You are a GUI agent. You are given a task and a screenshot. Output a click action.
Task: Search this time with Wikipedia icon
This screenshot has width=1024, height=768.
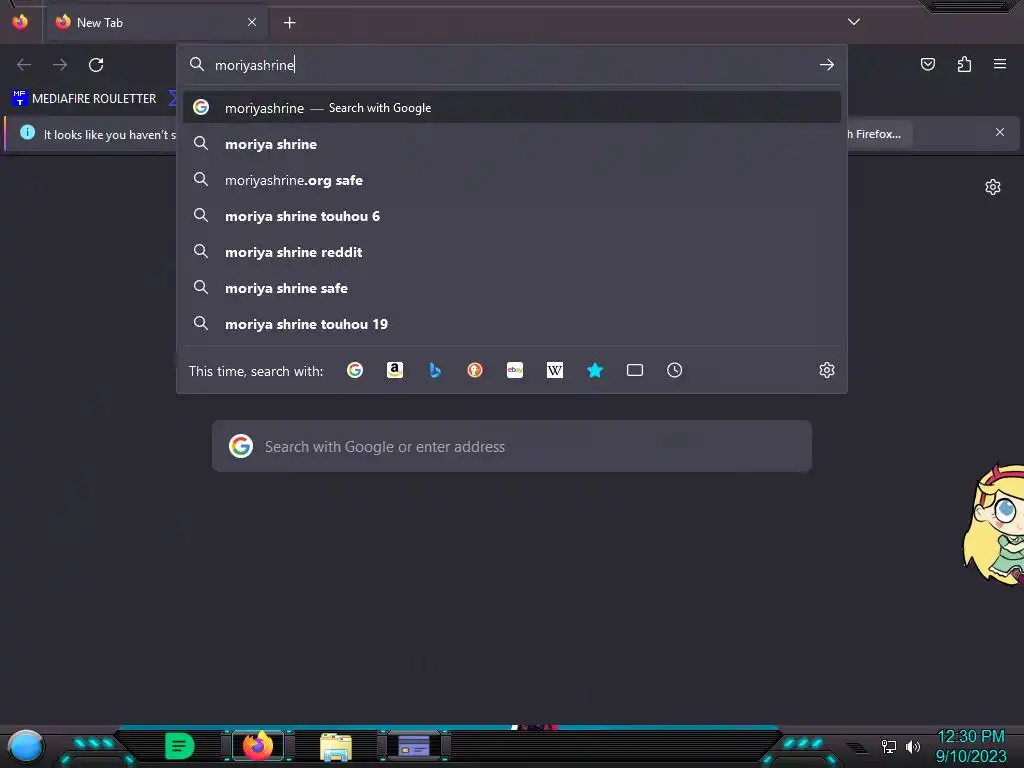point(554,370)
